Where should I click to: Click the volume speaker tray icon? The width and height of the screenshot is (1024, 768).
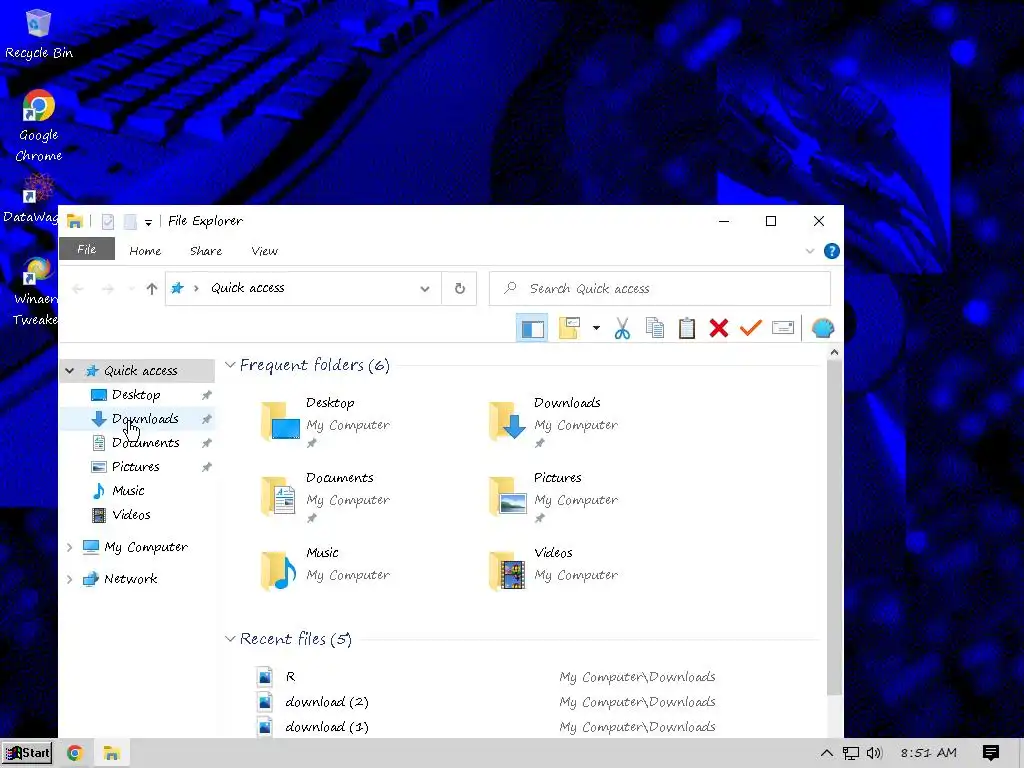[x=874, y=753]
